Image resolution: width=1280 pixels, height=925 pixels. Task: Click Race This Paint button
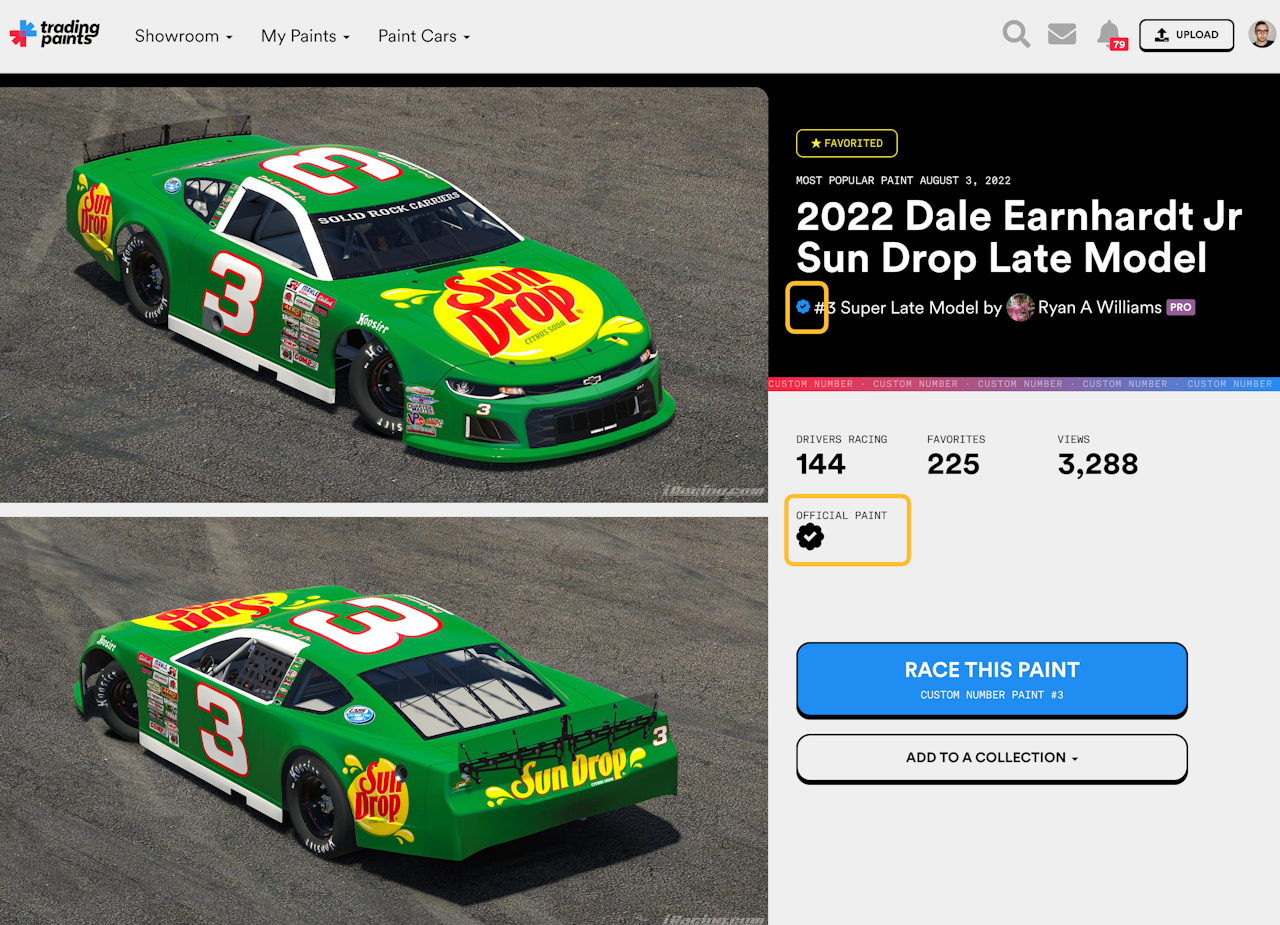coord(992,680)
